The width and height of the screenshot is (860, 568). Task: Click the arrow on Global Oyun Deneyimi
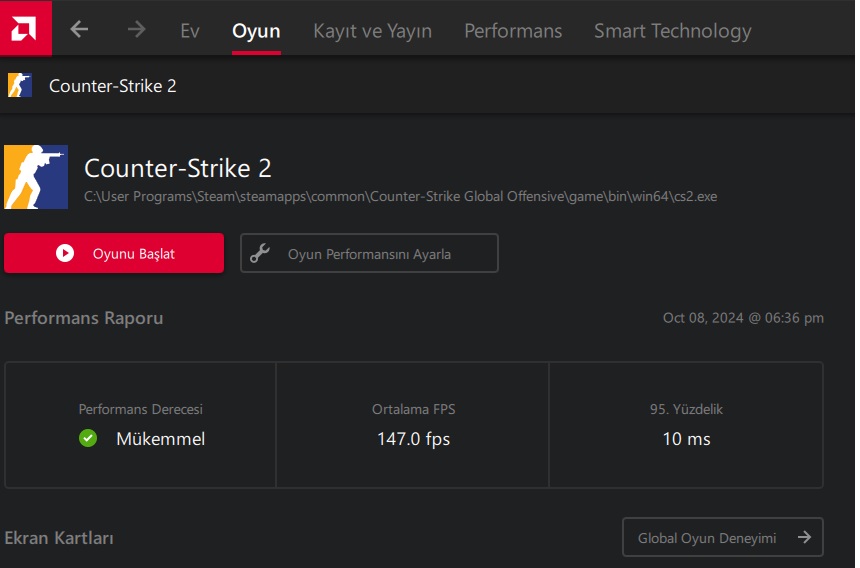pyautogui.click(x=804, y=537)
